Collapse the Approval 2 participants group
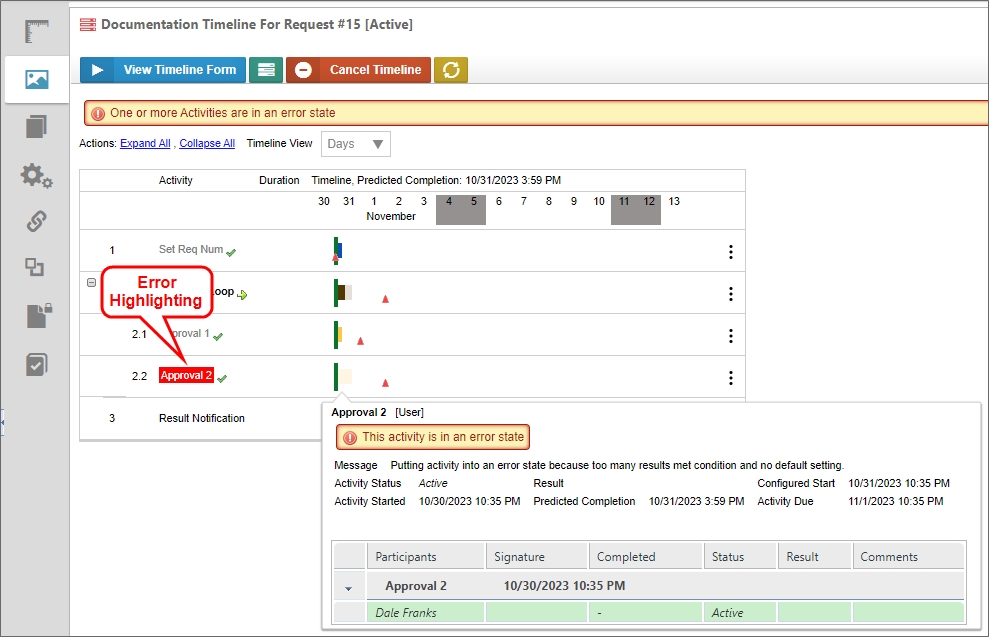This screenshot has width=989, height=637. (348, 587)
